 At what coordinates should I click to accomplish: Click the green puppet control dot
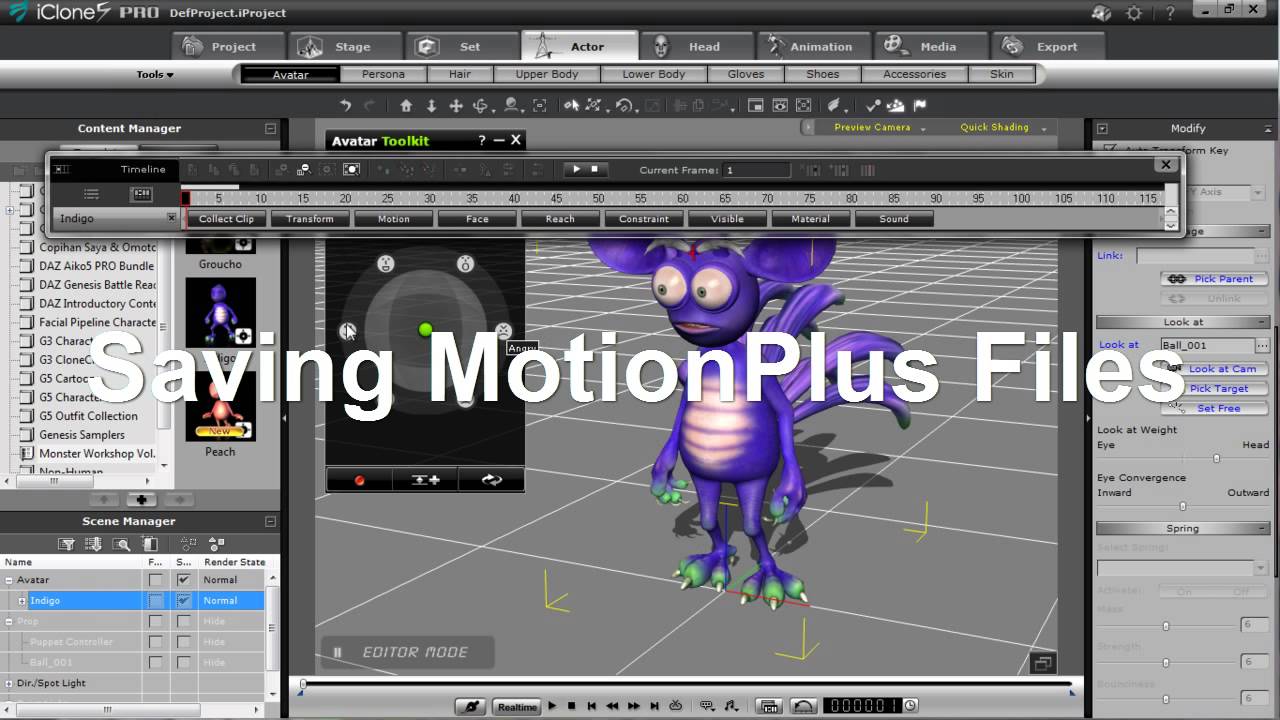coord(425,329)
